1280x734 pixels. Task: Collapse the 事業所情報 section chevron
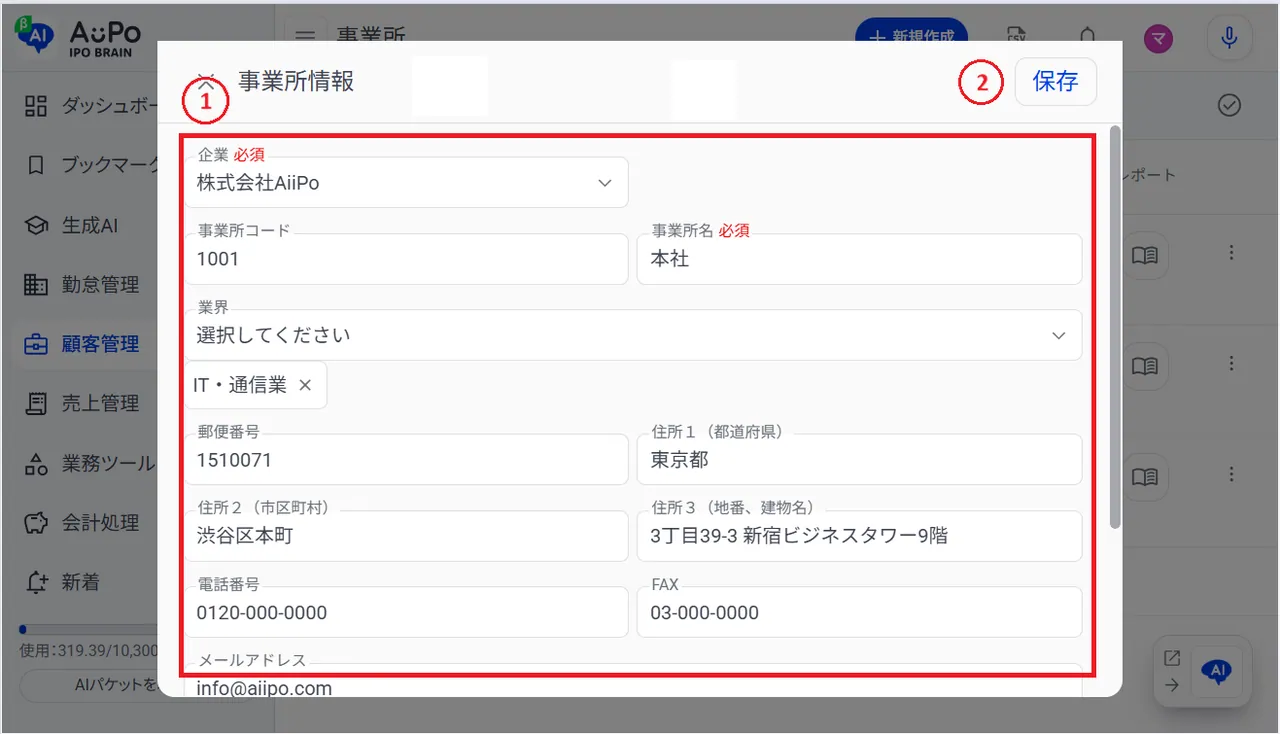click(206, 84)
